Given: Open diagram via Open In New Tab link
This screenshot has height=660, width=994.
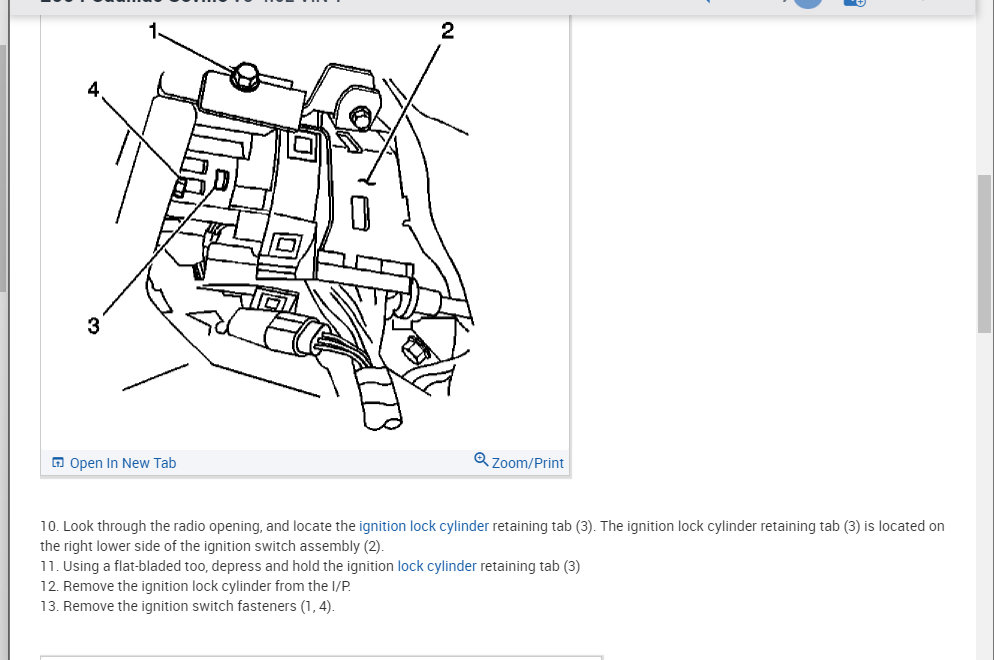Looking at the screenshot, I should [122, 463].
